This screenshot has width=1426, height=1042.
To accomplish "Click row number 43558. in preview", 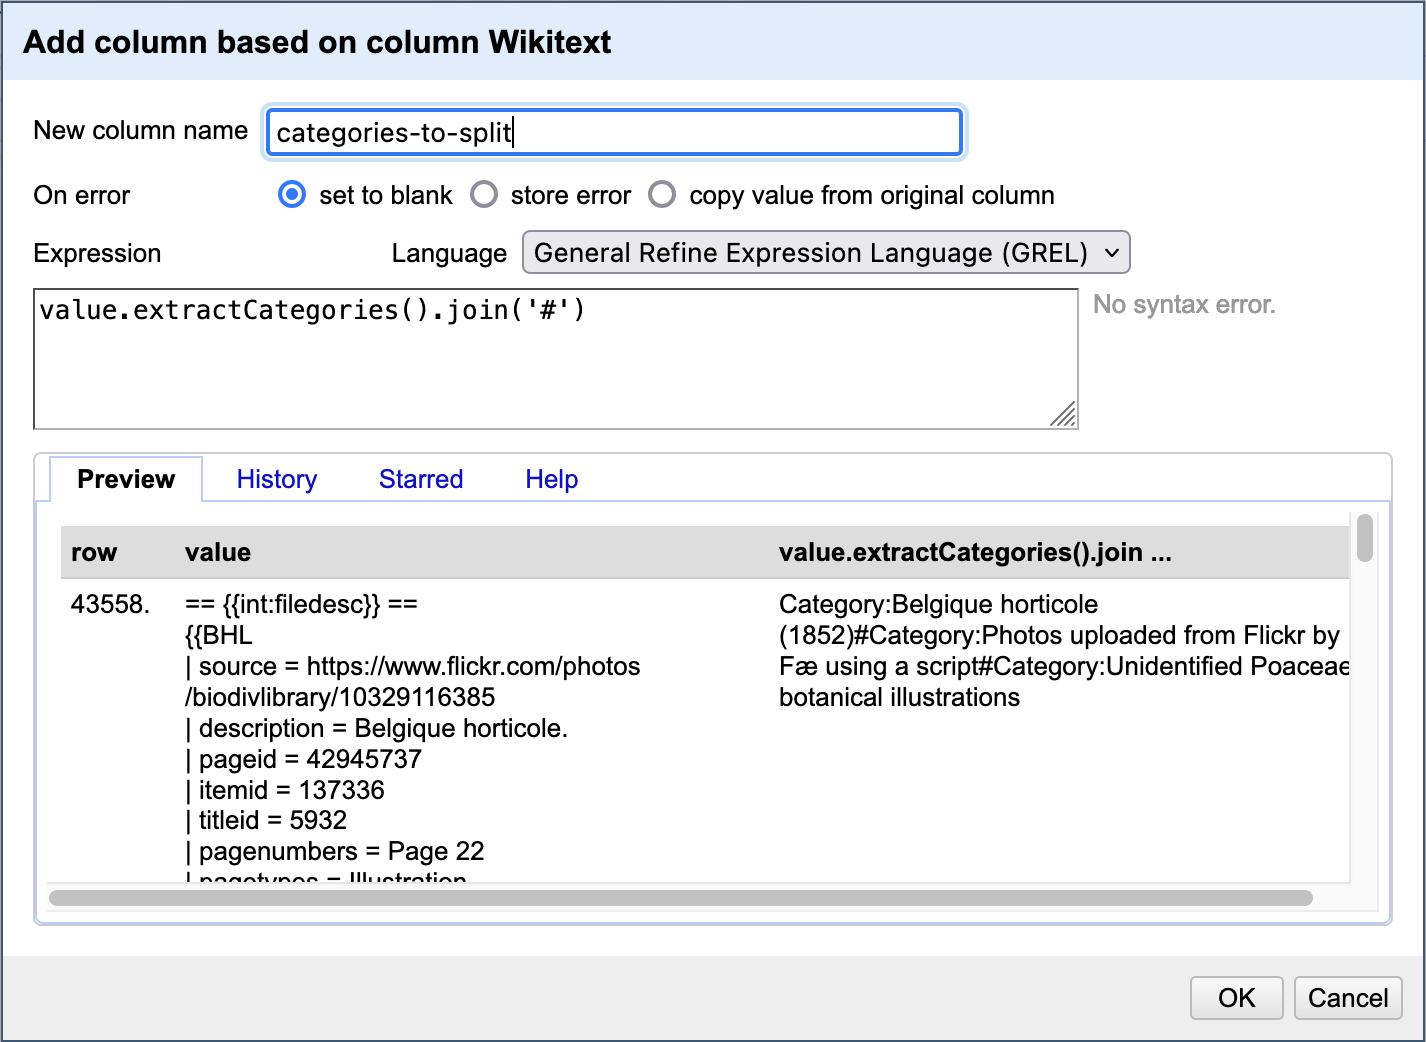I will (x=110, y=604).
